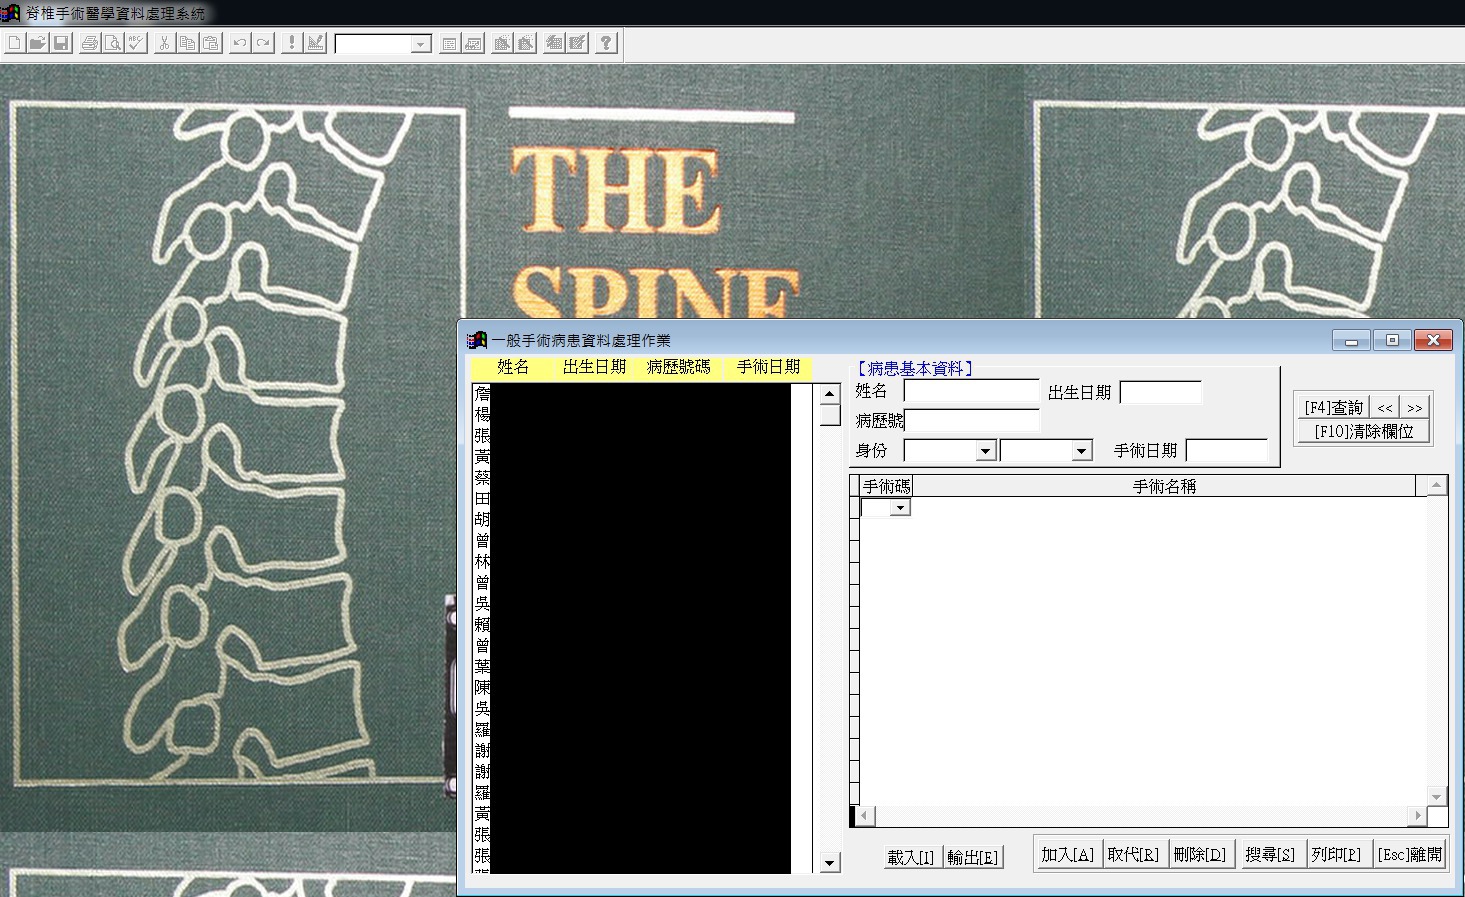The height and width of the screenshot is (897, 1465).
Task: Select the patient row starting with 林
Action: pos(642,562)
